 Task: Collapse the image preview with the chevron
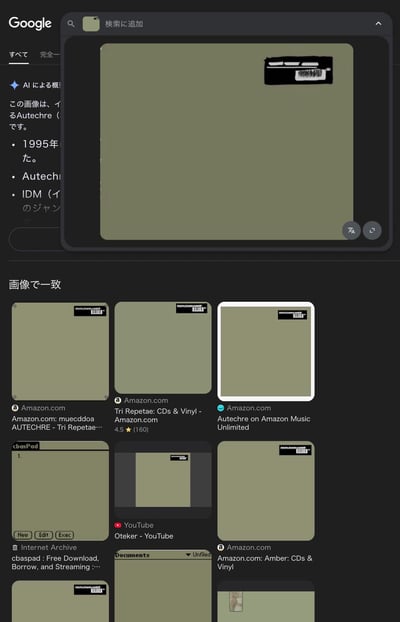[378, 24]
